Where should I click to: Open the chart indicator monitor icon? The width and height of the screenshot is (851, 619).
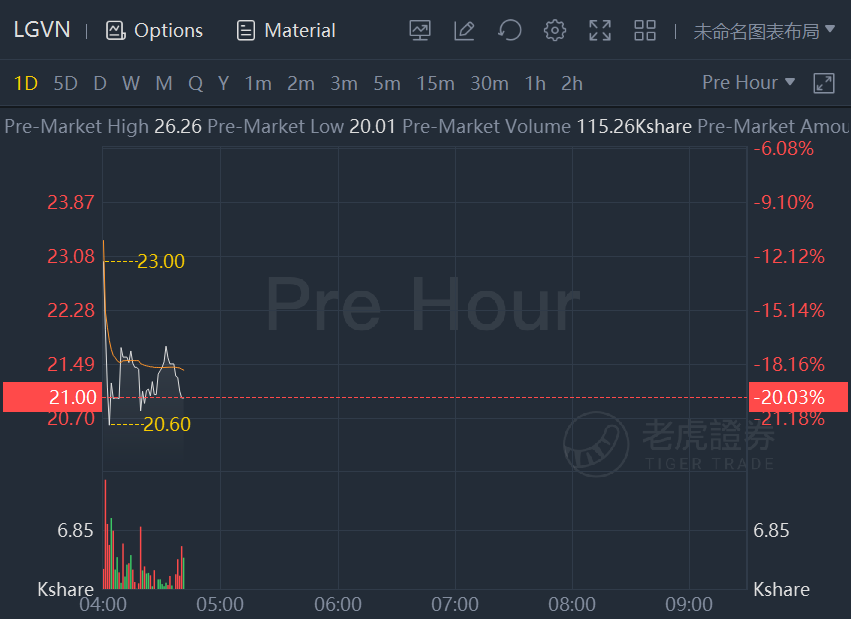tap(420, 31)
